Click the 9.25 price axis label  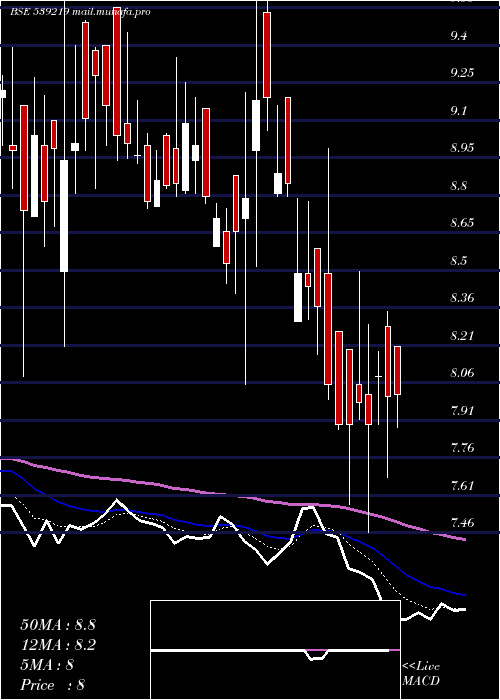pyautogui.click(x=462, y=73)
